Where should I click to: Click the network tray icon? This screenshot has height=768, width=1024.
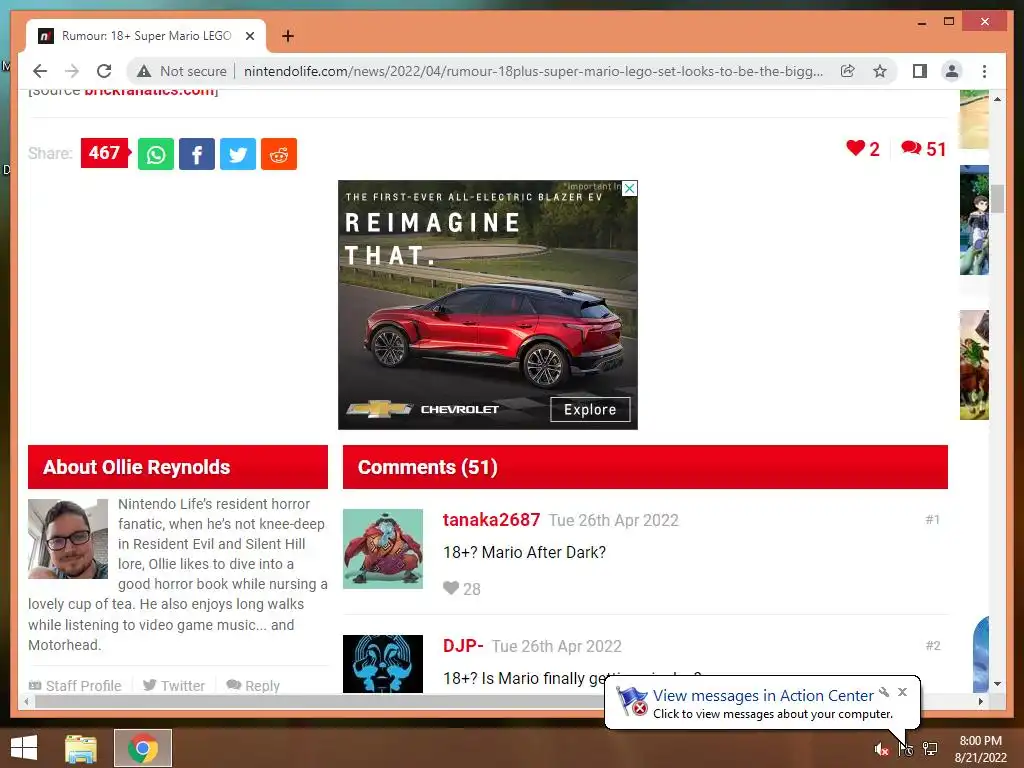pyautogui.click(x=930, y=749)
